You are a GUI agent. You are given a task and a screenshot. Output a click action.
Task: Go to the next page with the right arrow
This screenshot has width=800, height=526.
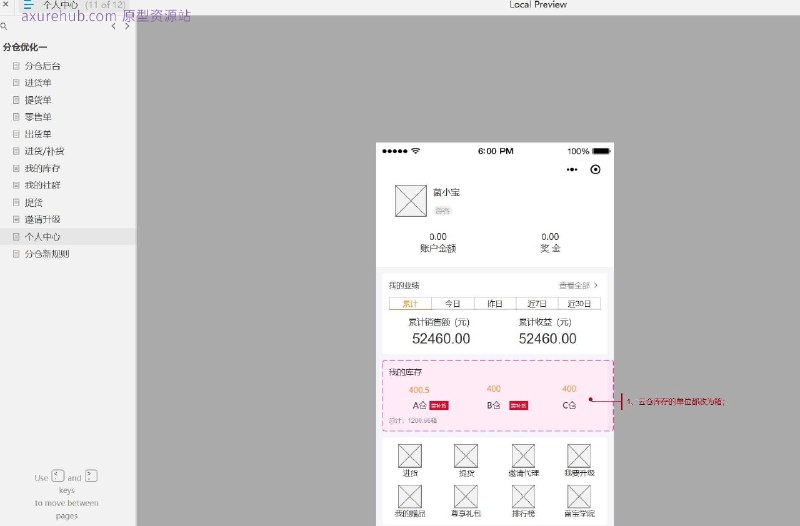click(x=127, y=26)
